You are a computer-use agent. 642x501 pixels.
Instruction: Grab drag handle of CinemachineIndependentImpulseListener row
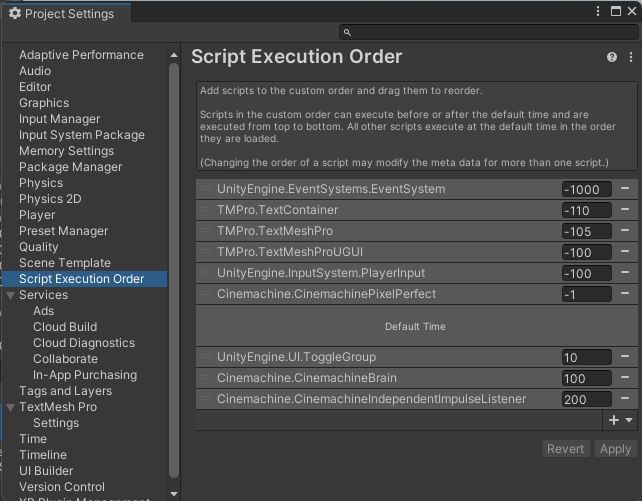click(206, 399)
